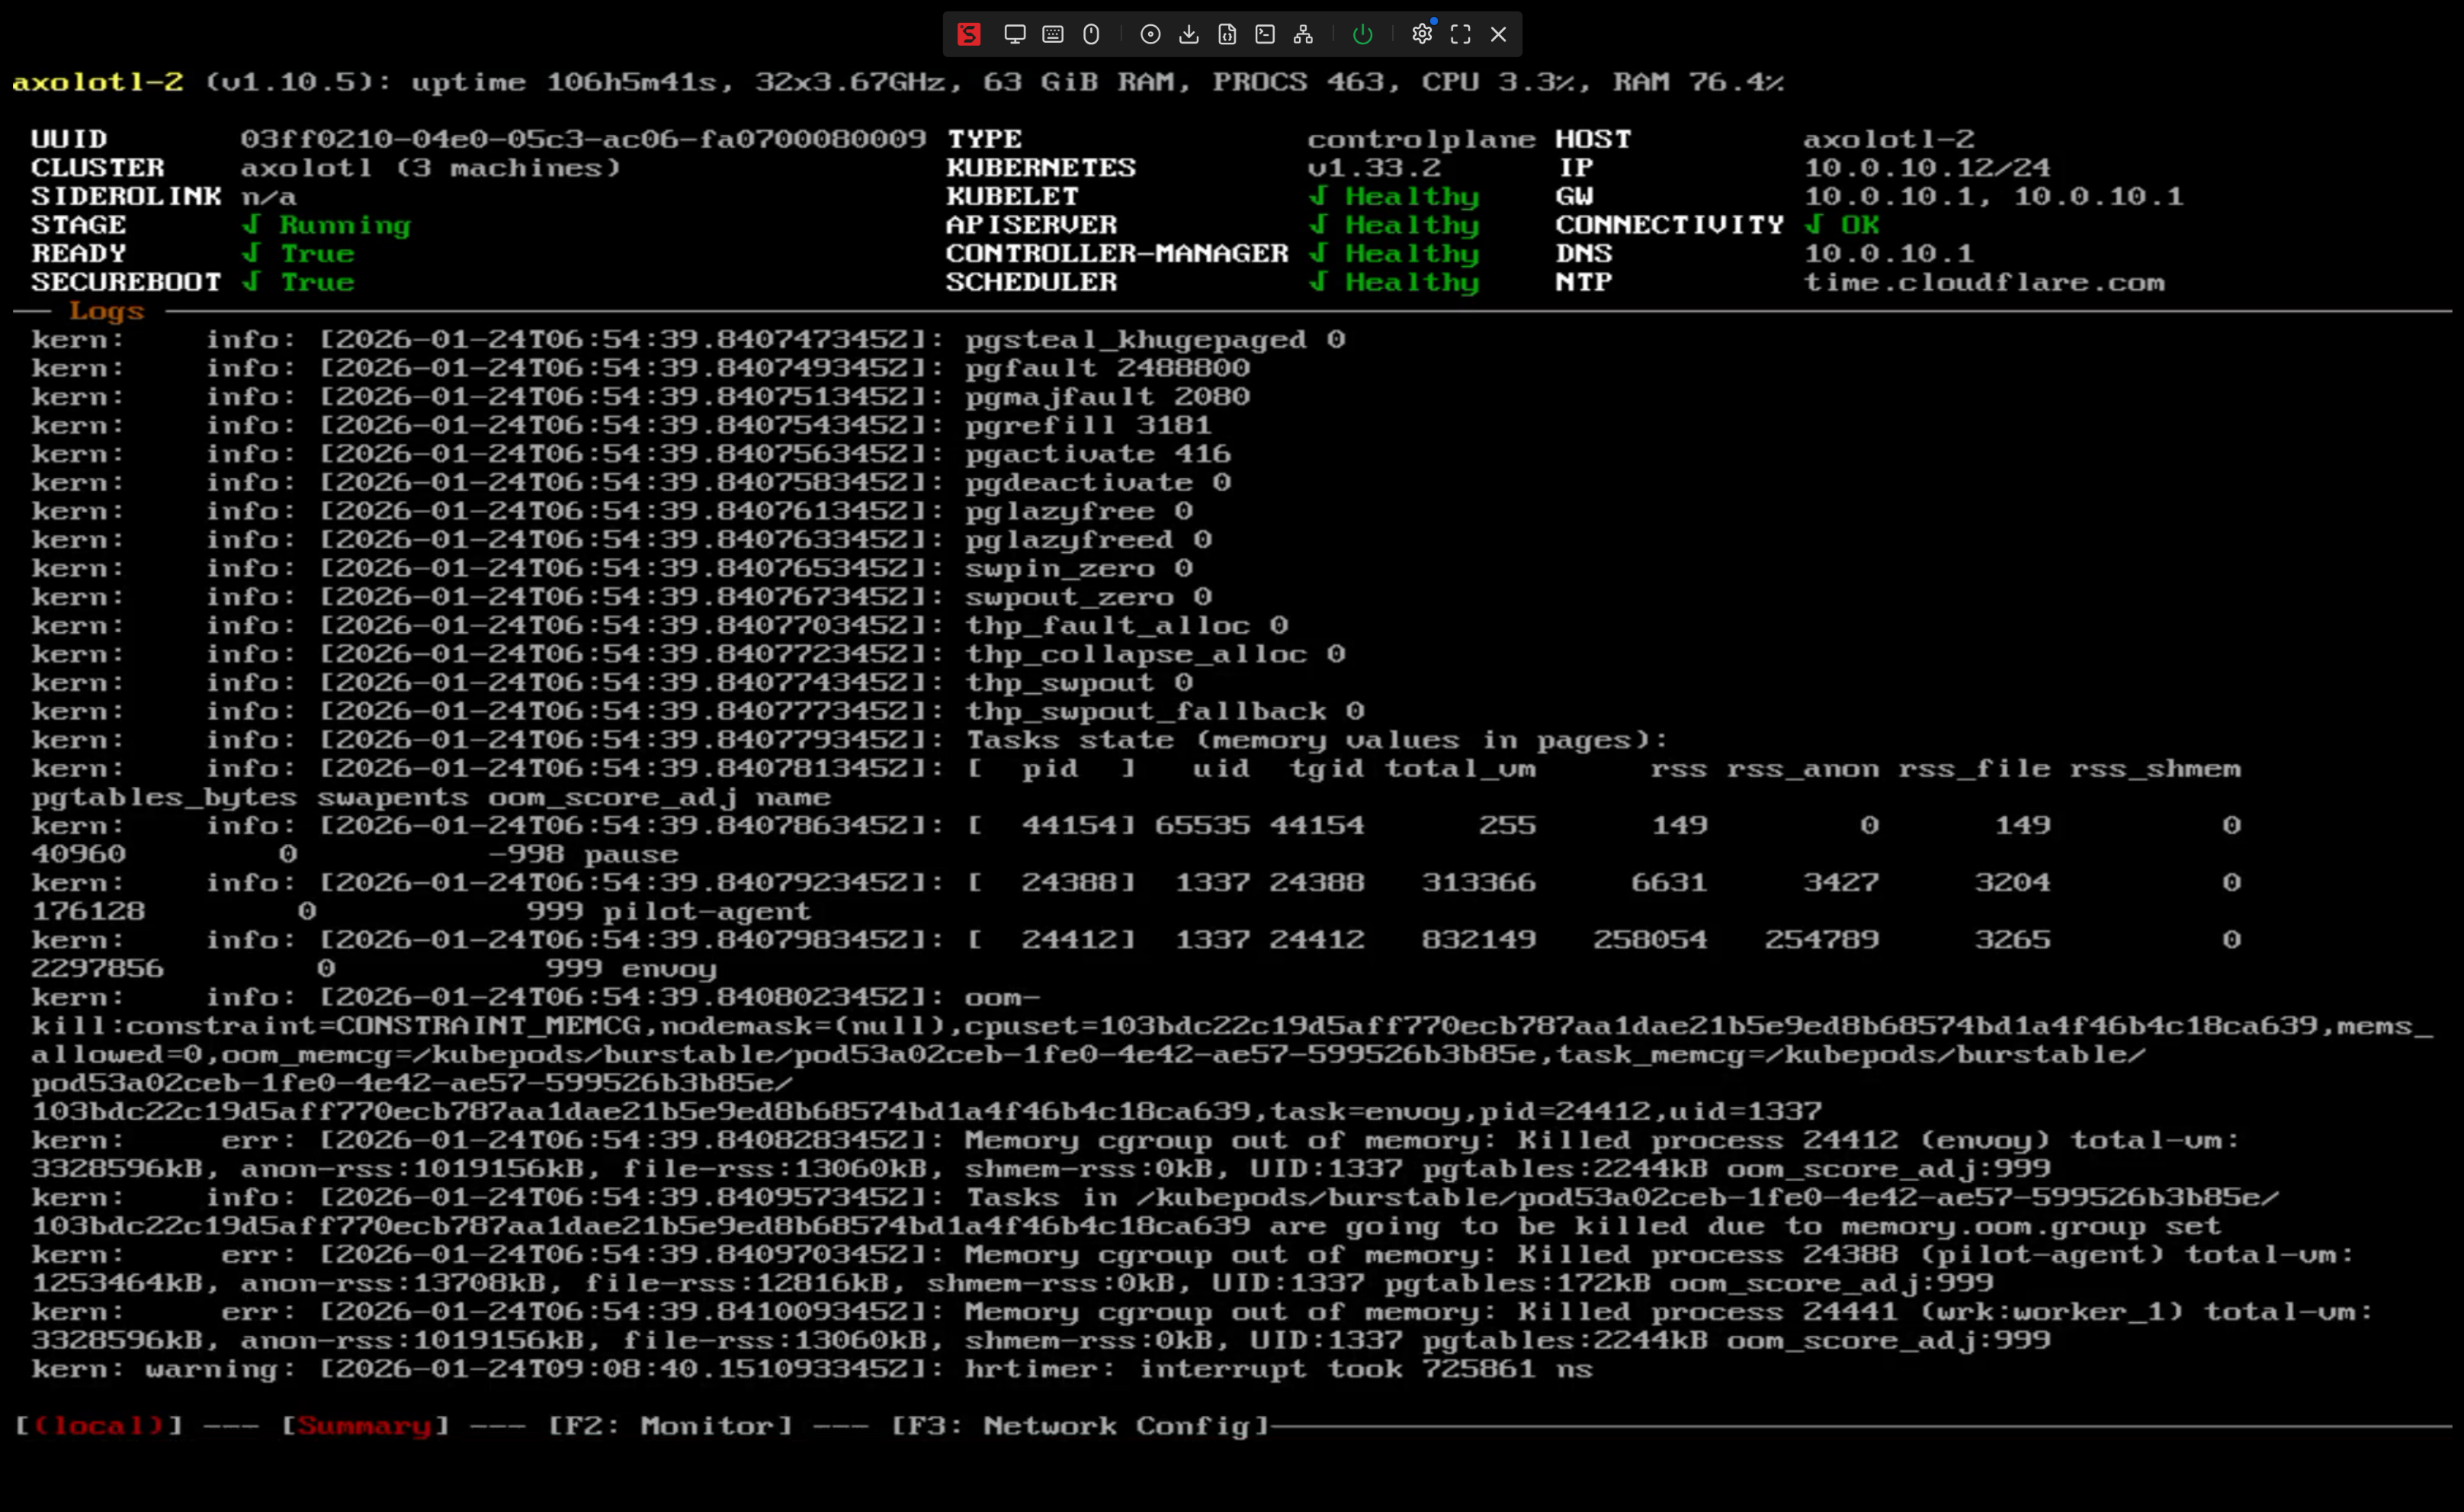Click the (local) node selector
The height and width of the screenshot is (1512, 2464).
point(98,1425)
